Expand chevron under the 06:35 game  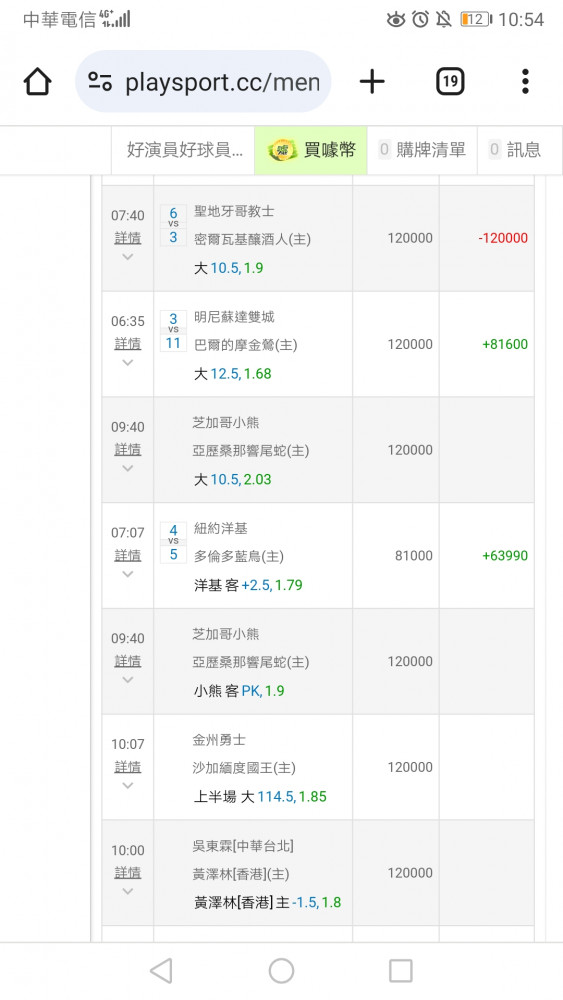click(128, 363)
